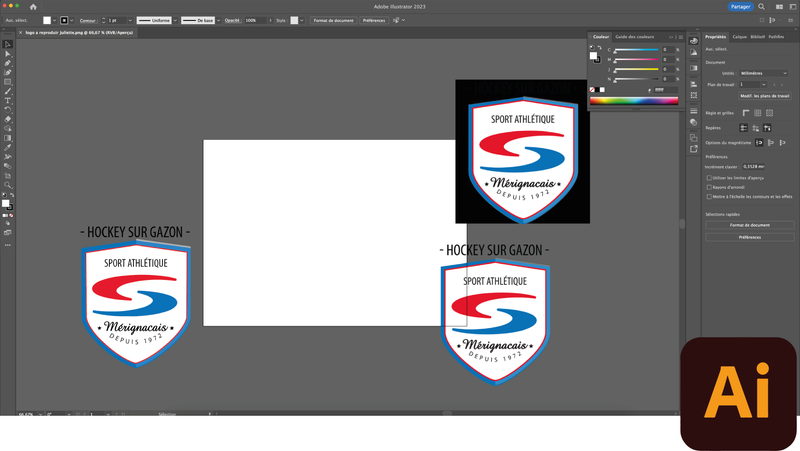Select the Direct Selection tool
Viewport: 800px width, 451px height.
[8, 54]
